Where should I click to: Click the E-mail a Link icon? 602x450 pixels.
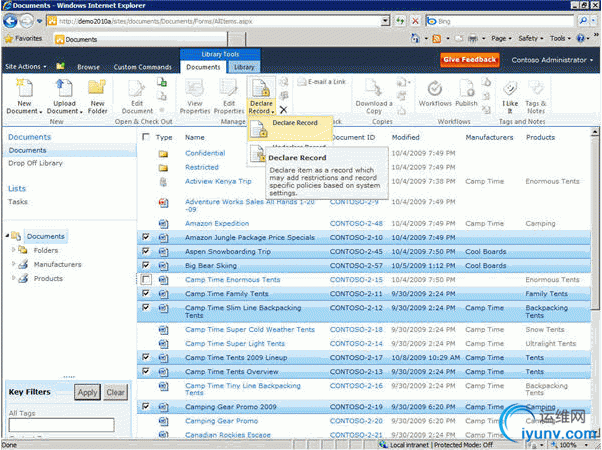tap(302, 82)
